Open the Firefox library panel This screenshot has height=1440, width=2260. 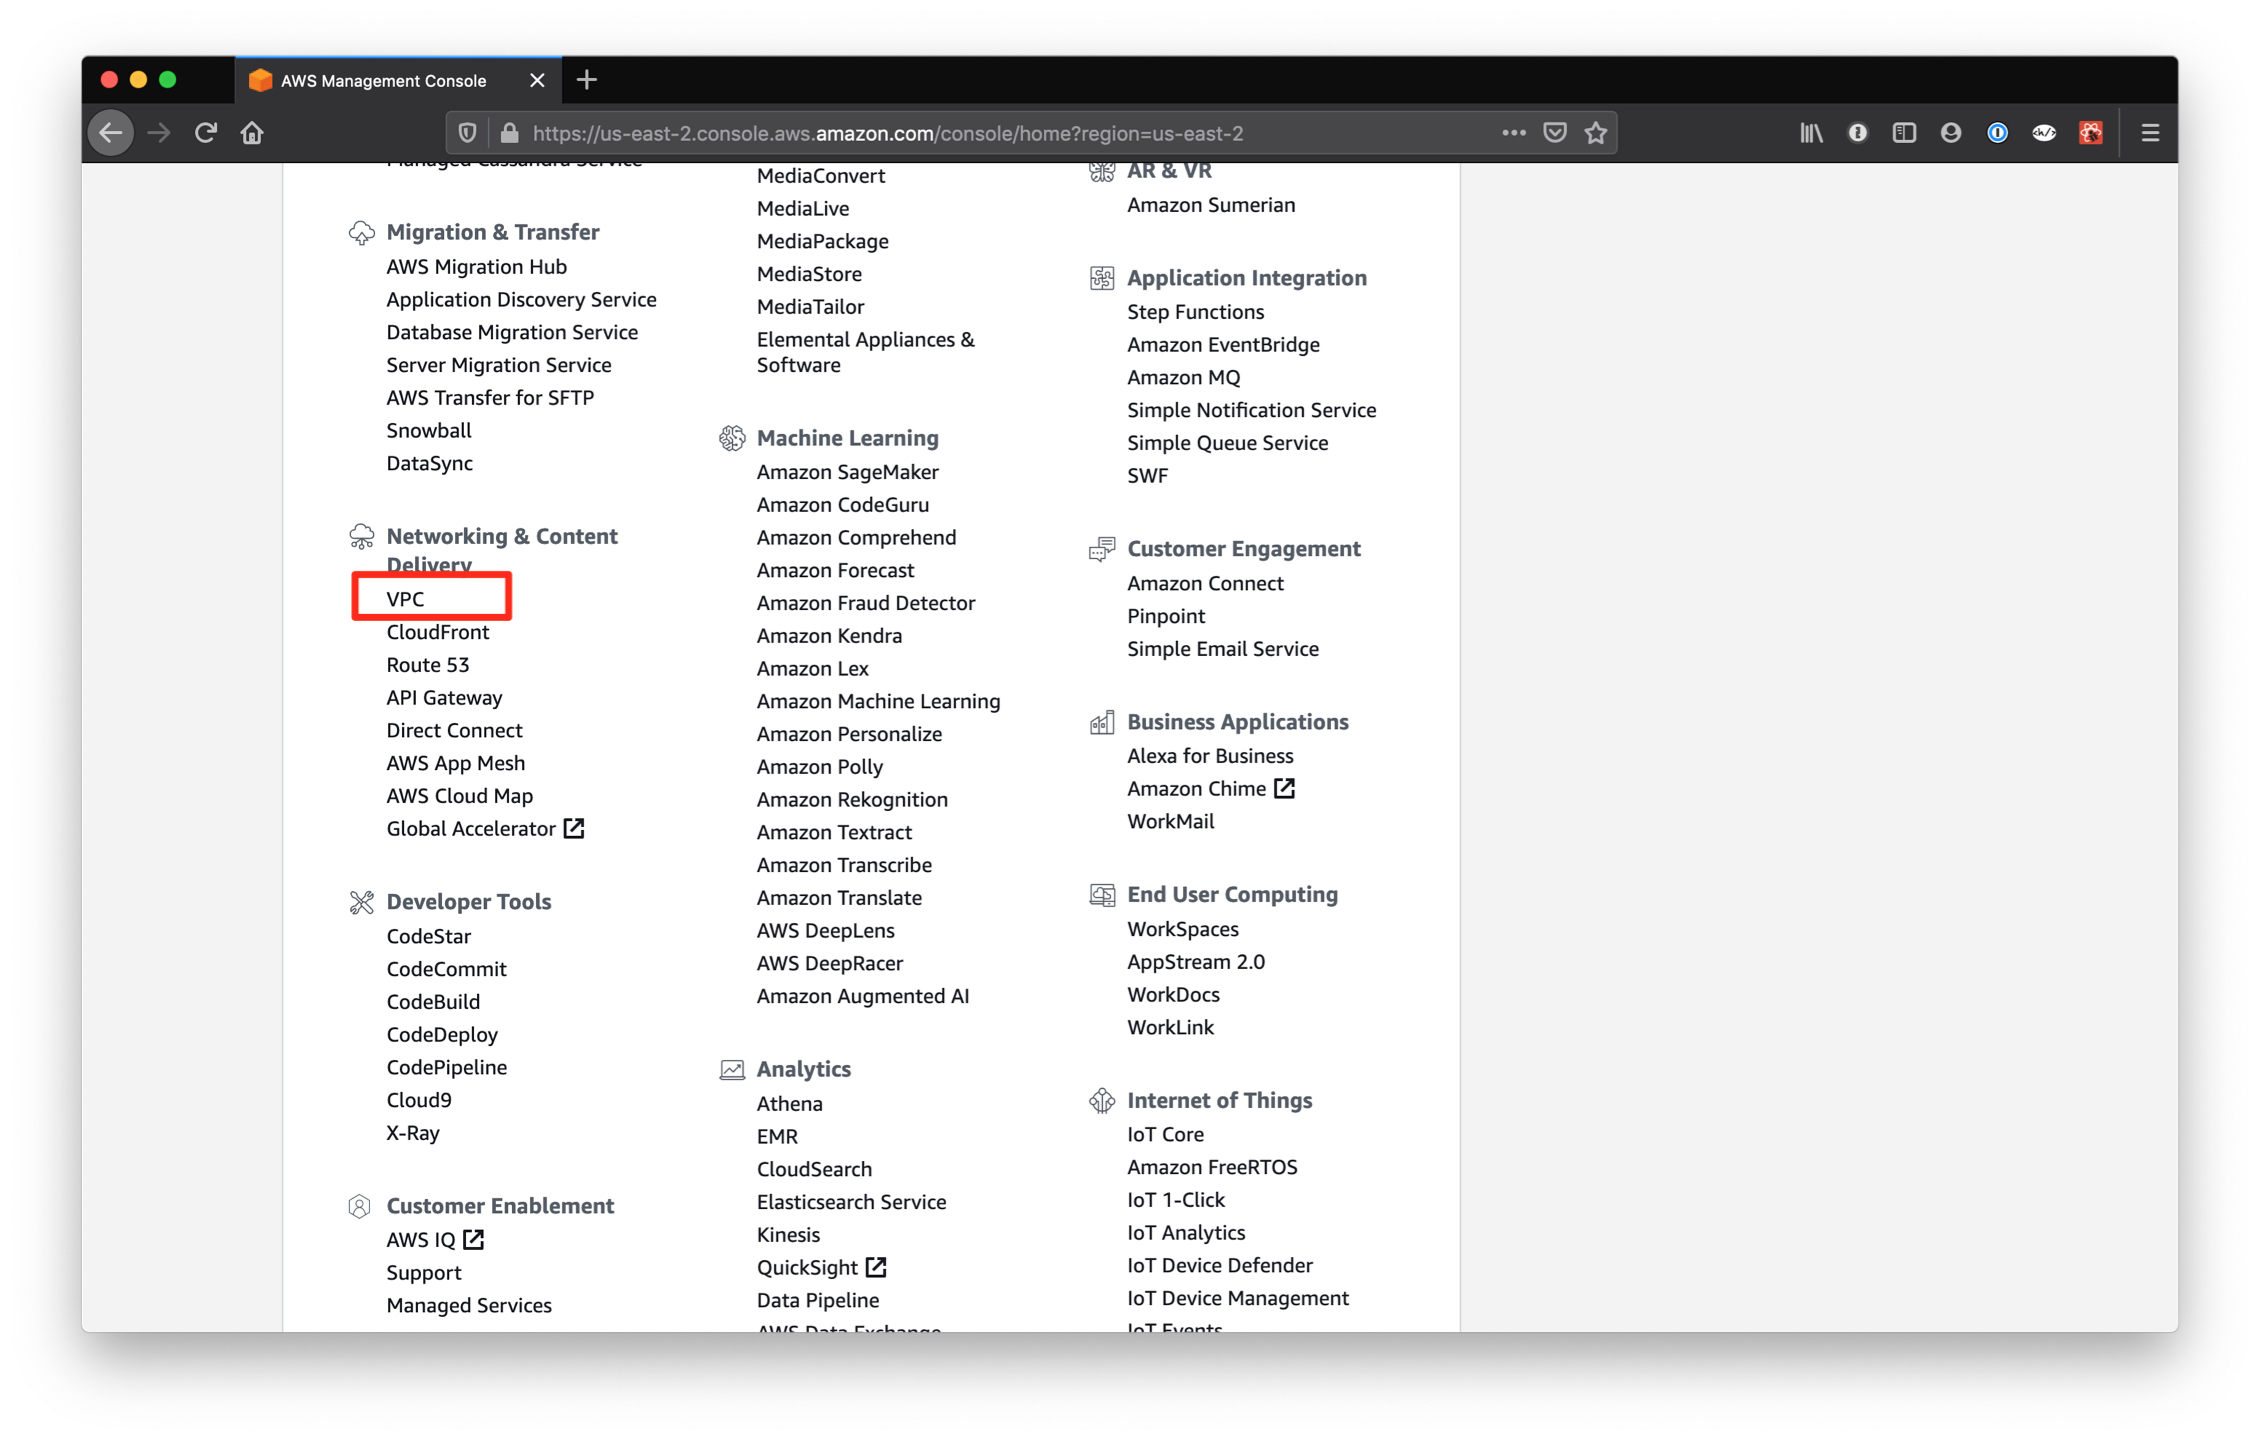(1810, 132)
